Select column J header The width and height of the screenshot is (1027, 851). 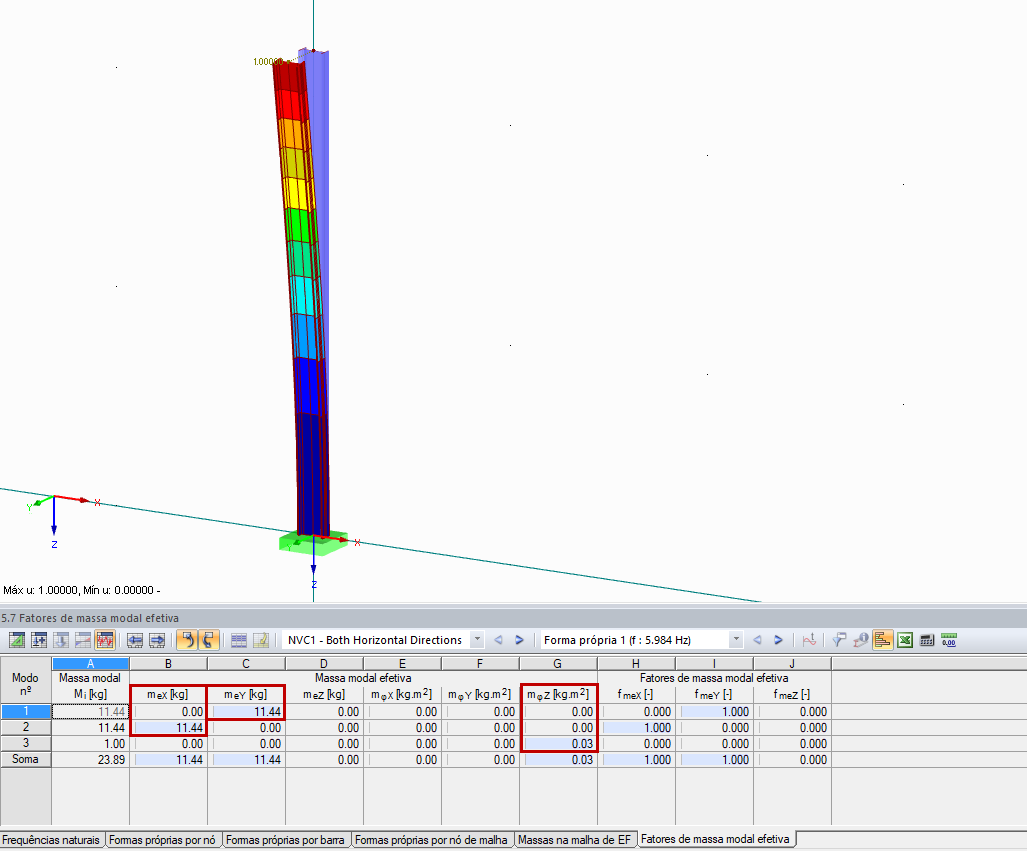(x=792, y=664)
